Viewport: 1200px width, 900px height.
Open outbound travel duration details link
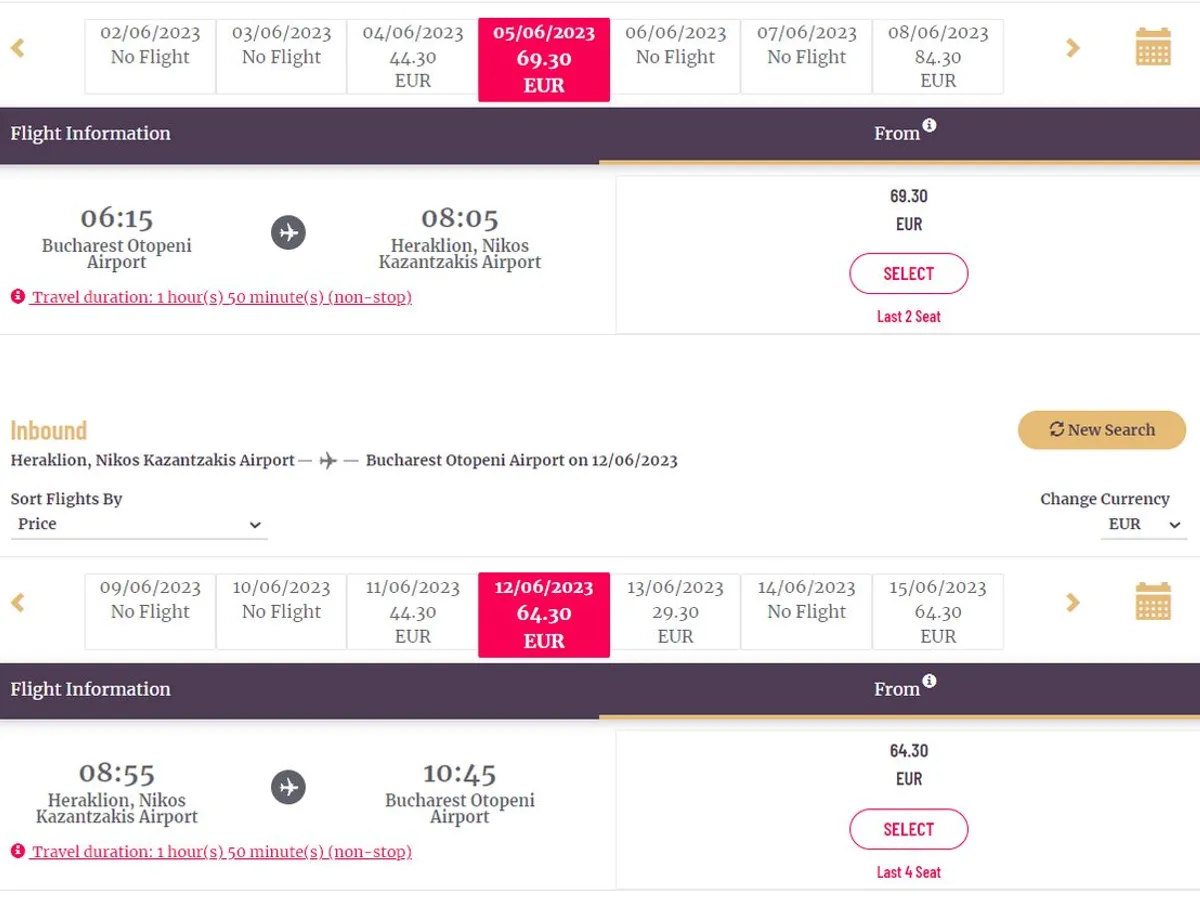[x=221, y=297]
